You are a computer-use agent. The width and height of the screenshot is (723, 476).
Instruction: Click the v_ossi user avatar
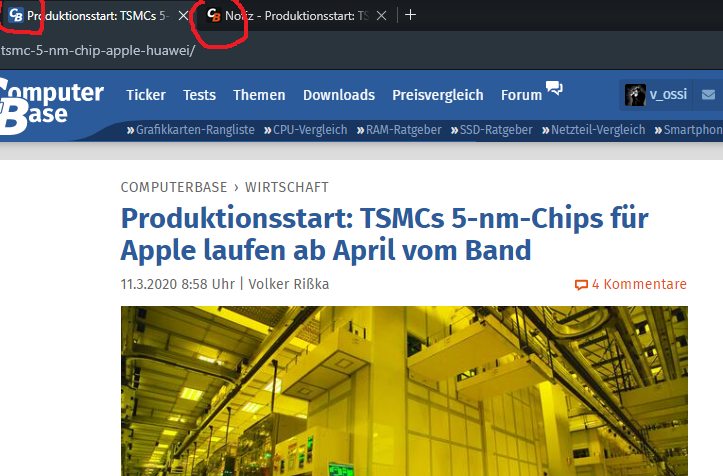point(635,95)
